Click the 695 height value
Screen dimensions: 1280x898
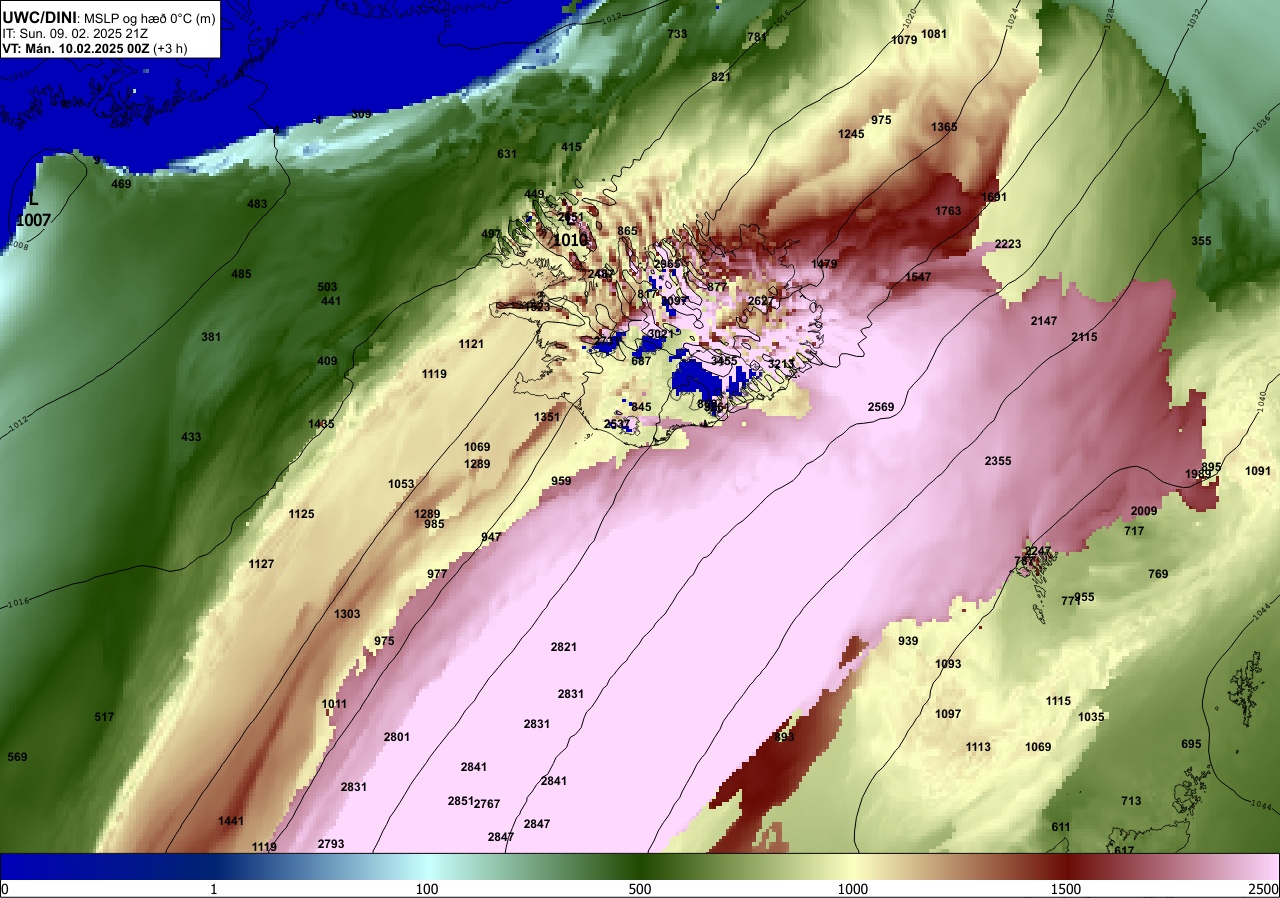[x=1191, y=744]
